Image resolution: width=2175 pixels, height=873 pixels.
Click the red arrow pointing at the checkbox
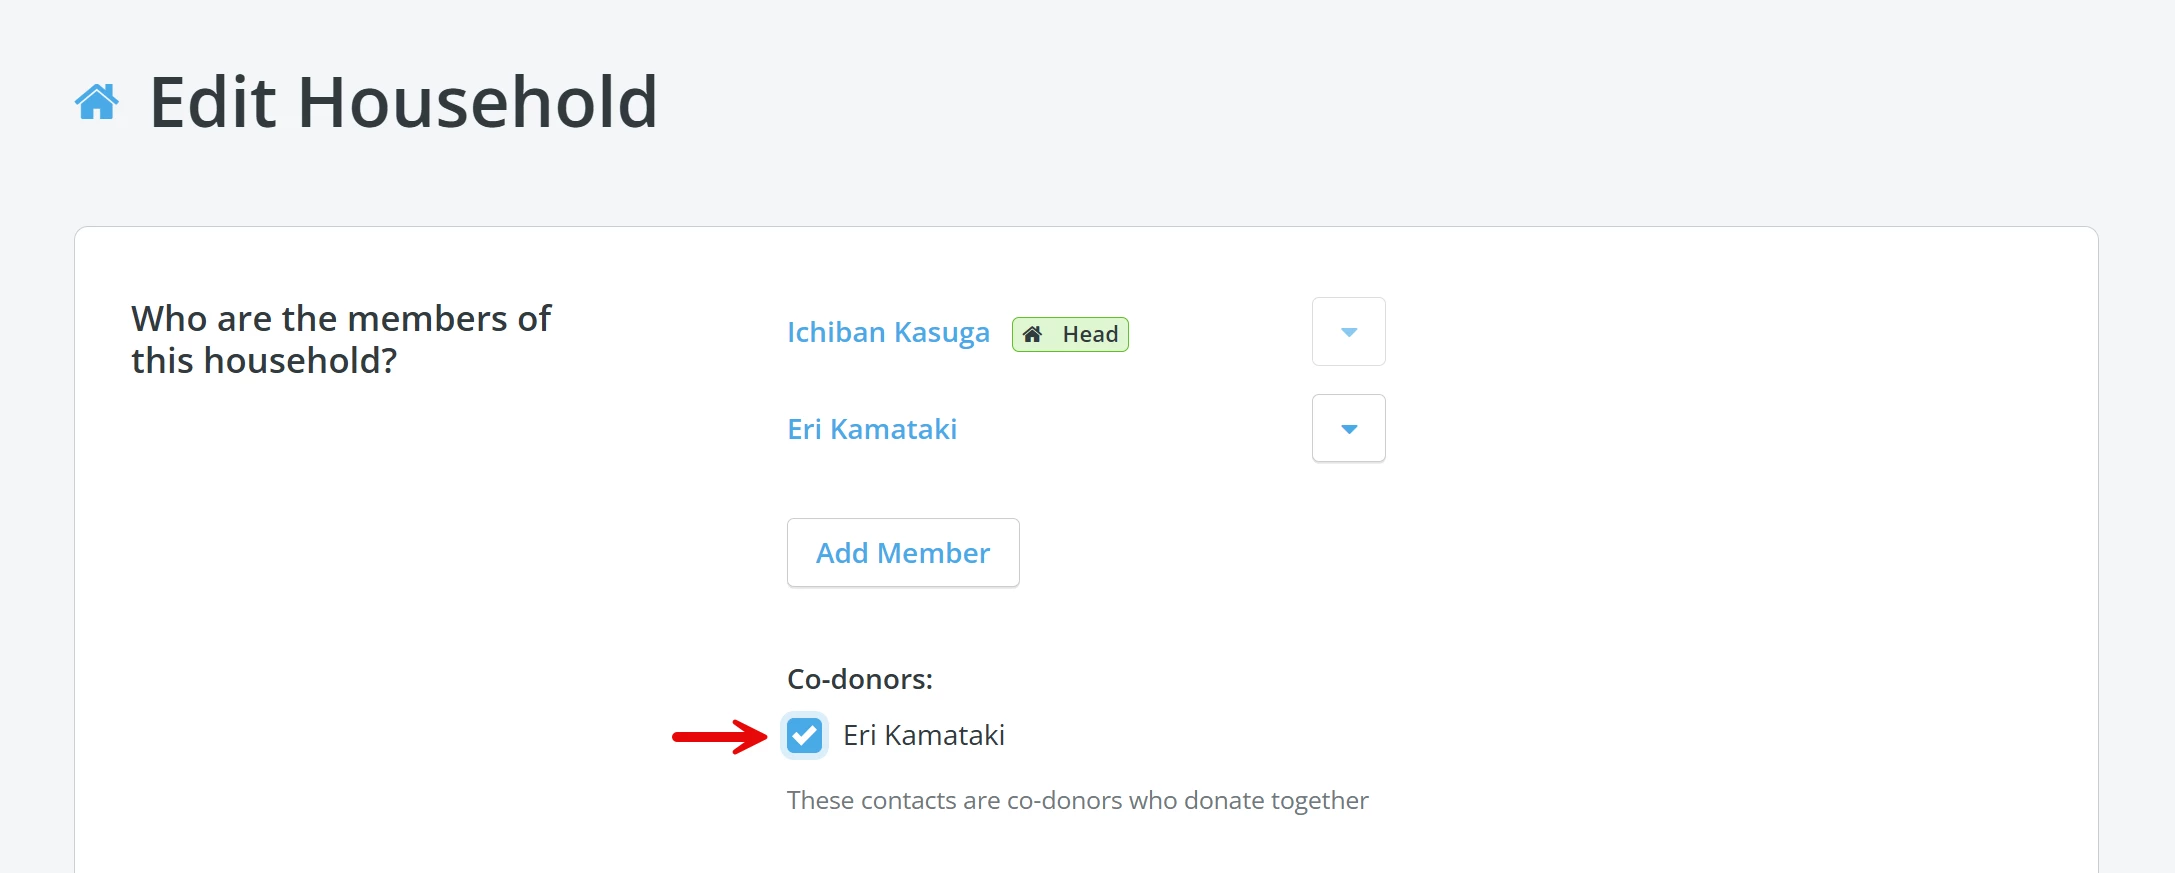pos(720,736)
